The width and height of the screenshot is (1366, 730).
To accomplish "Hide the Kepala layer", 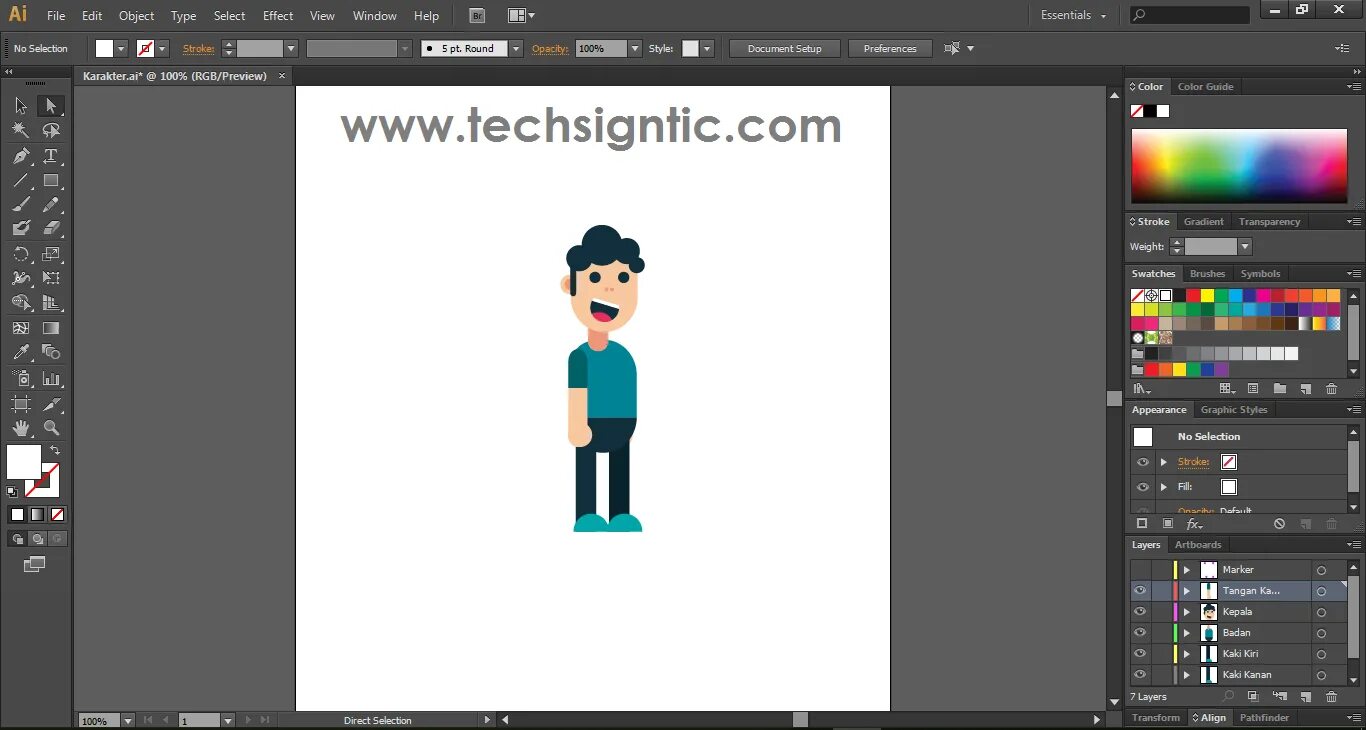I will click(x=1140, y=611).
